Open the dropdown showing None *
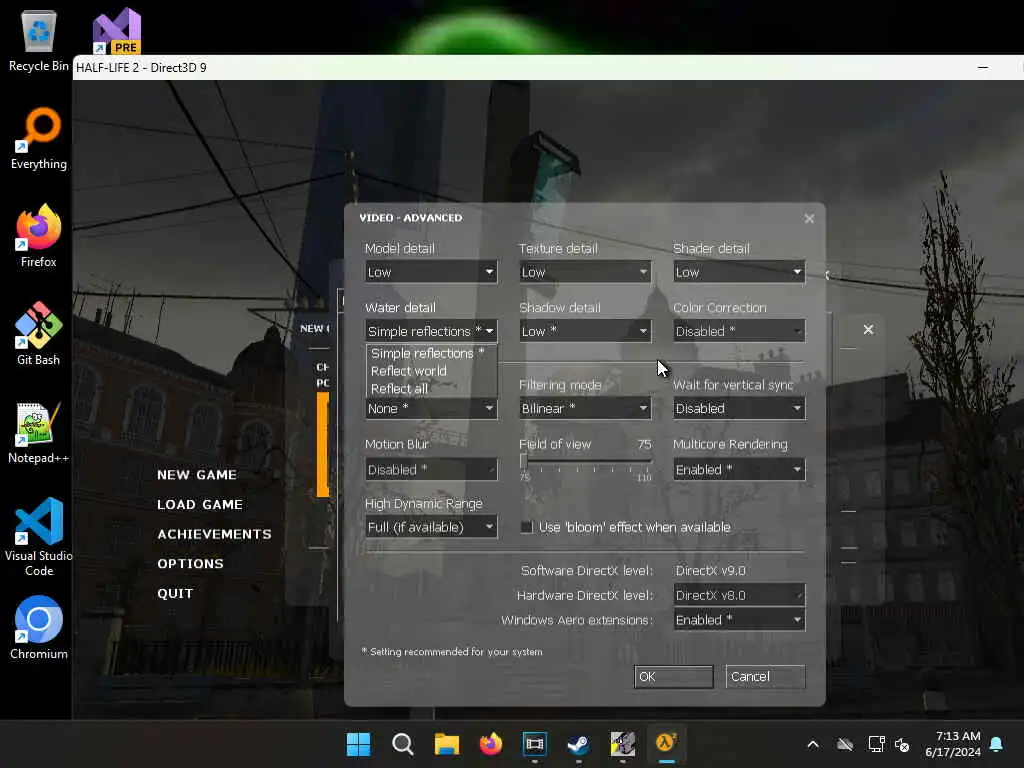Screen dimensions: 1024x768 click(x=431, y=408)
